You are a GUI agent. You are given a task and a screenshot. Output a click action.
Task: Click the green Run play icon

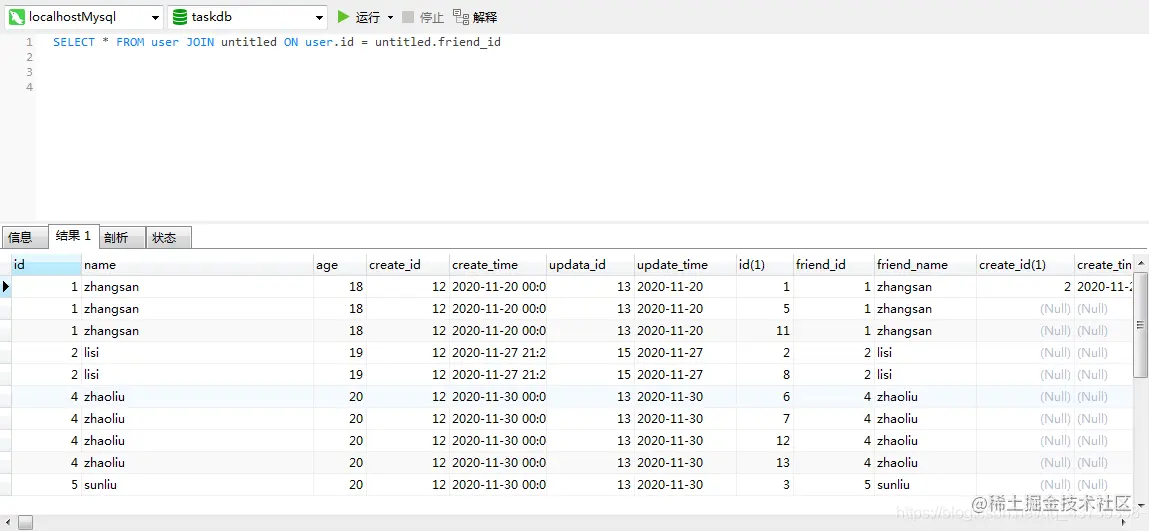(x=343, y=16)
